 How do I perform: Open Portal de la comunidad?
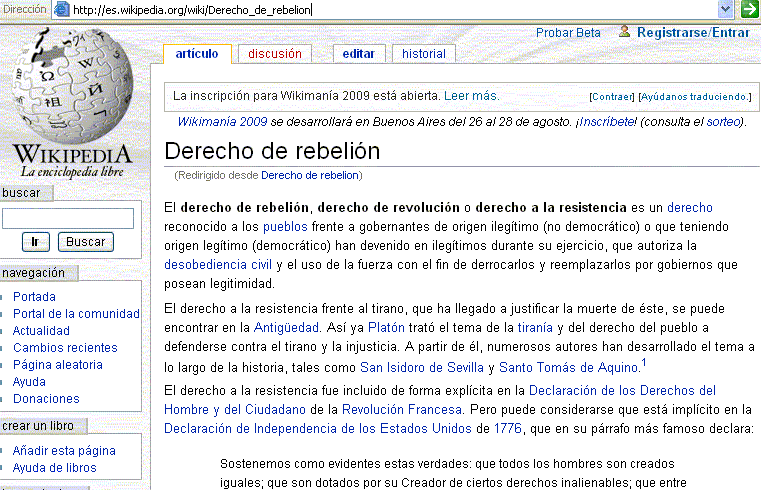(x=76, y=313)
